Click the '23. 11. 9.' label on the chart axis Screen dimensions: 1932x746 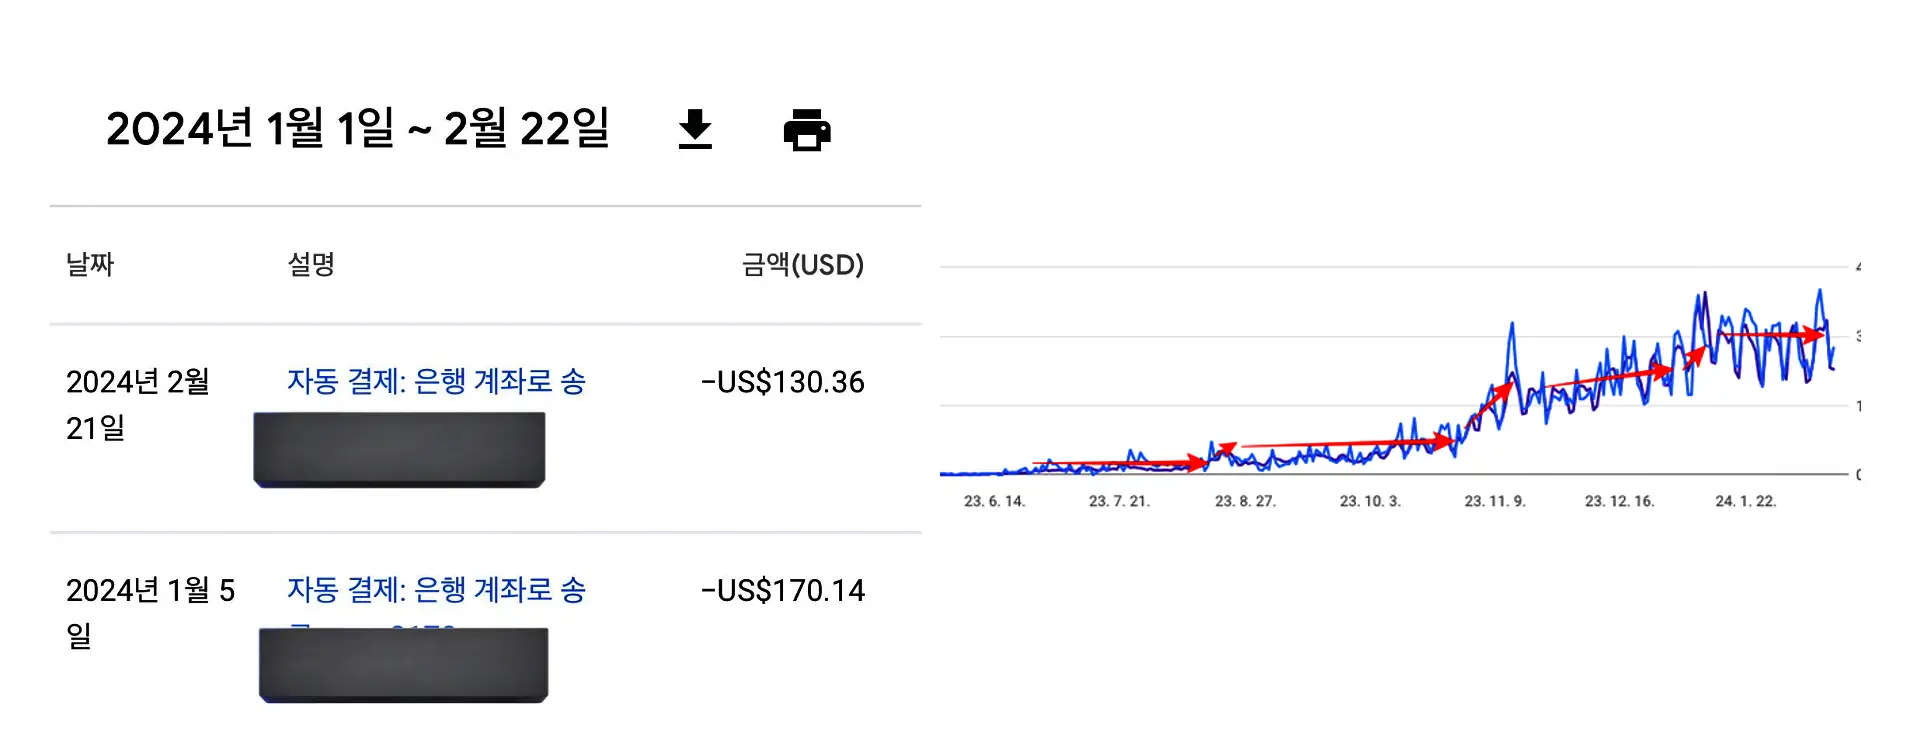coord(1494,500)
